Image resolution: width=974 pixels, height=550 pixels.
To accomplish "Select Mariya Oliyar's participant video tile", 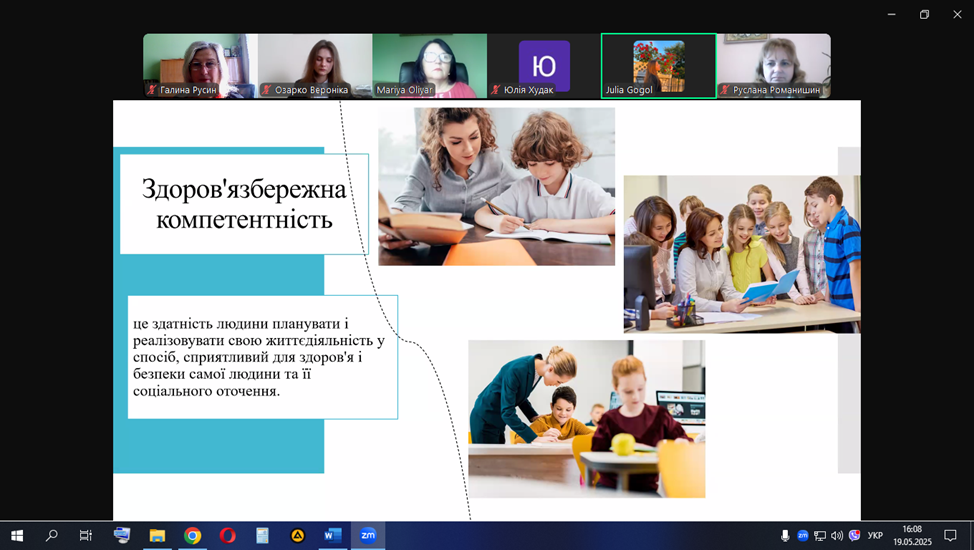I will (429, 66).
